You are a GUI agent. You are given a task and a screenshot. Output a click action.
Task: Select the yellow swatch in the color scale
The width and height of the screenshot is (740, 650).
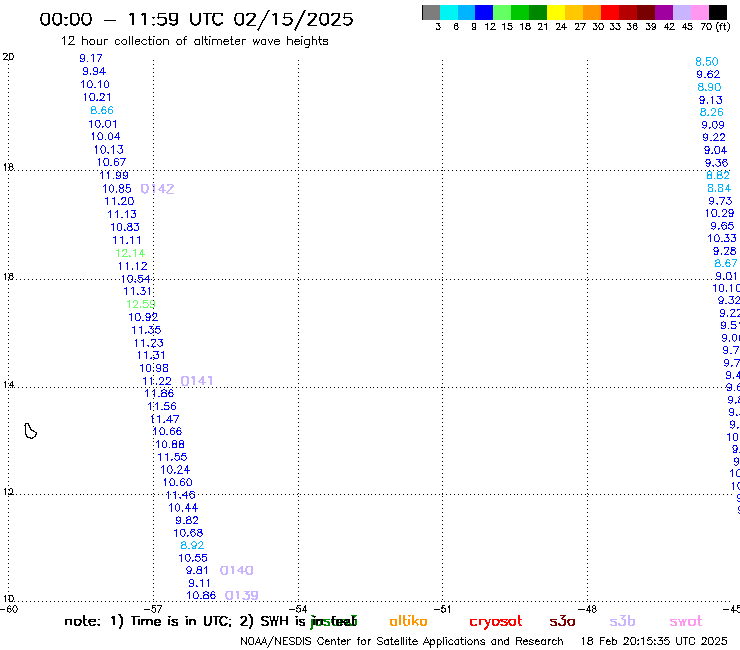coord(555,12)
